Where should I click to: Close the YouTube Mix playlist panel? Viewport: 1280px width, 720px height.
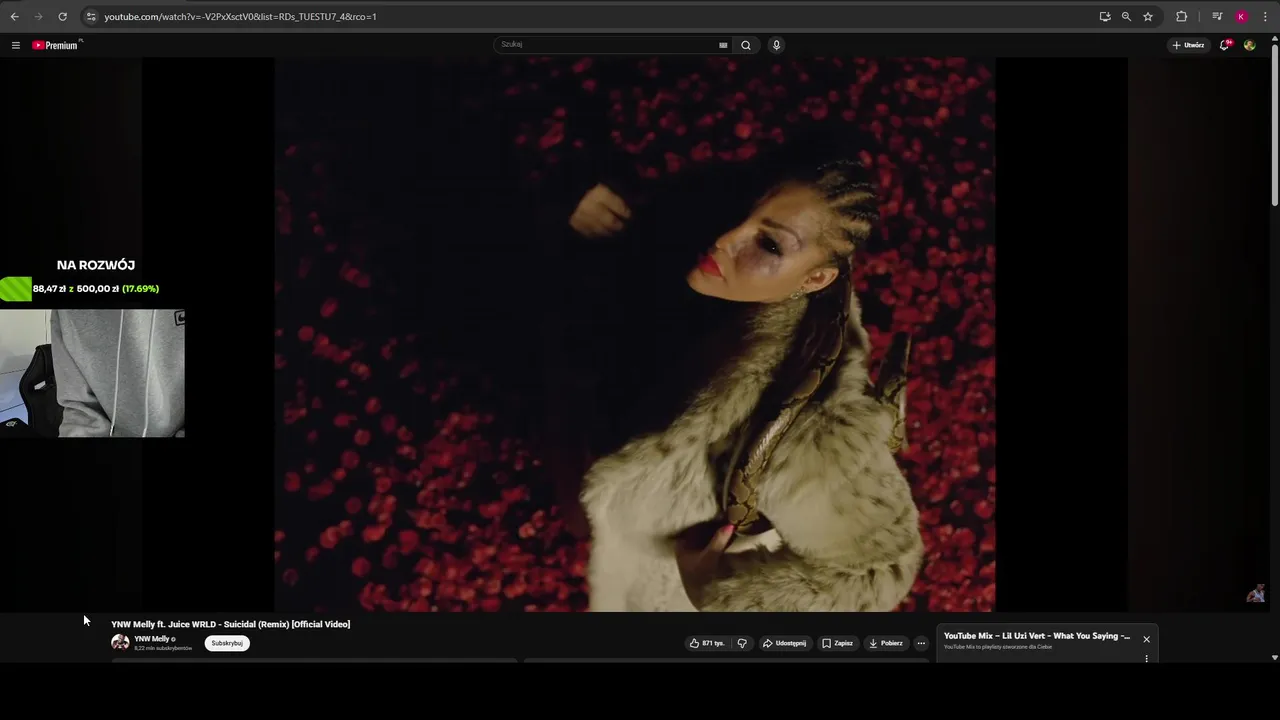[x=1146, y=639]
